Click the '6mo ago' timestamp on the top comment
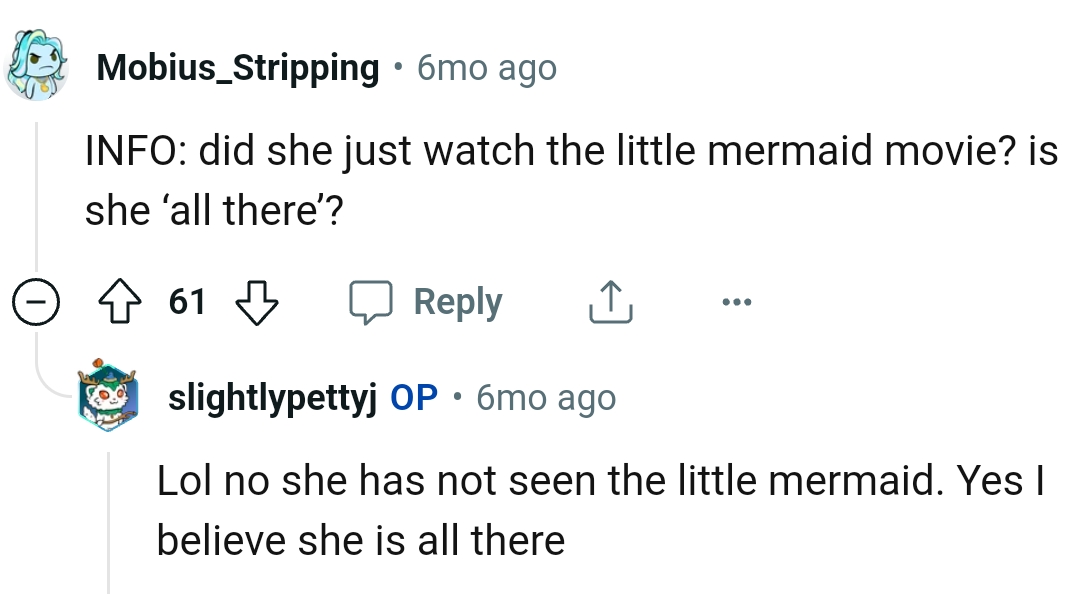 pos(486,67)
